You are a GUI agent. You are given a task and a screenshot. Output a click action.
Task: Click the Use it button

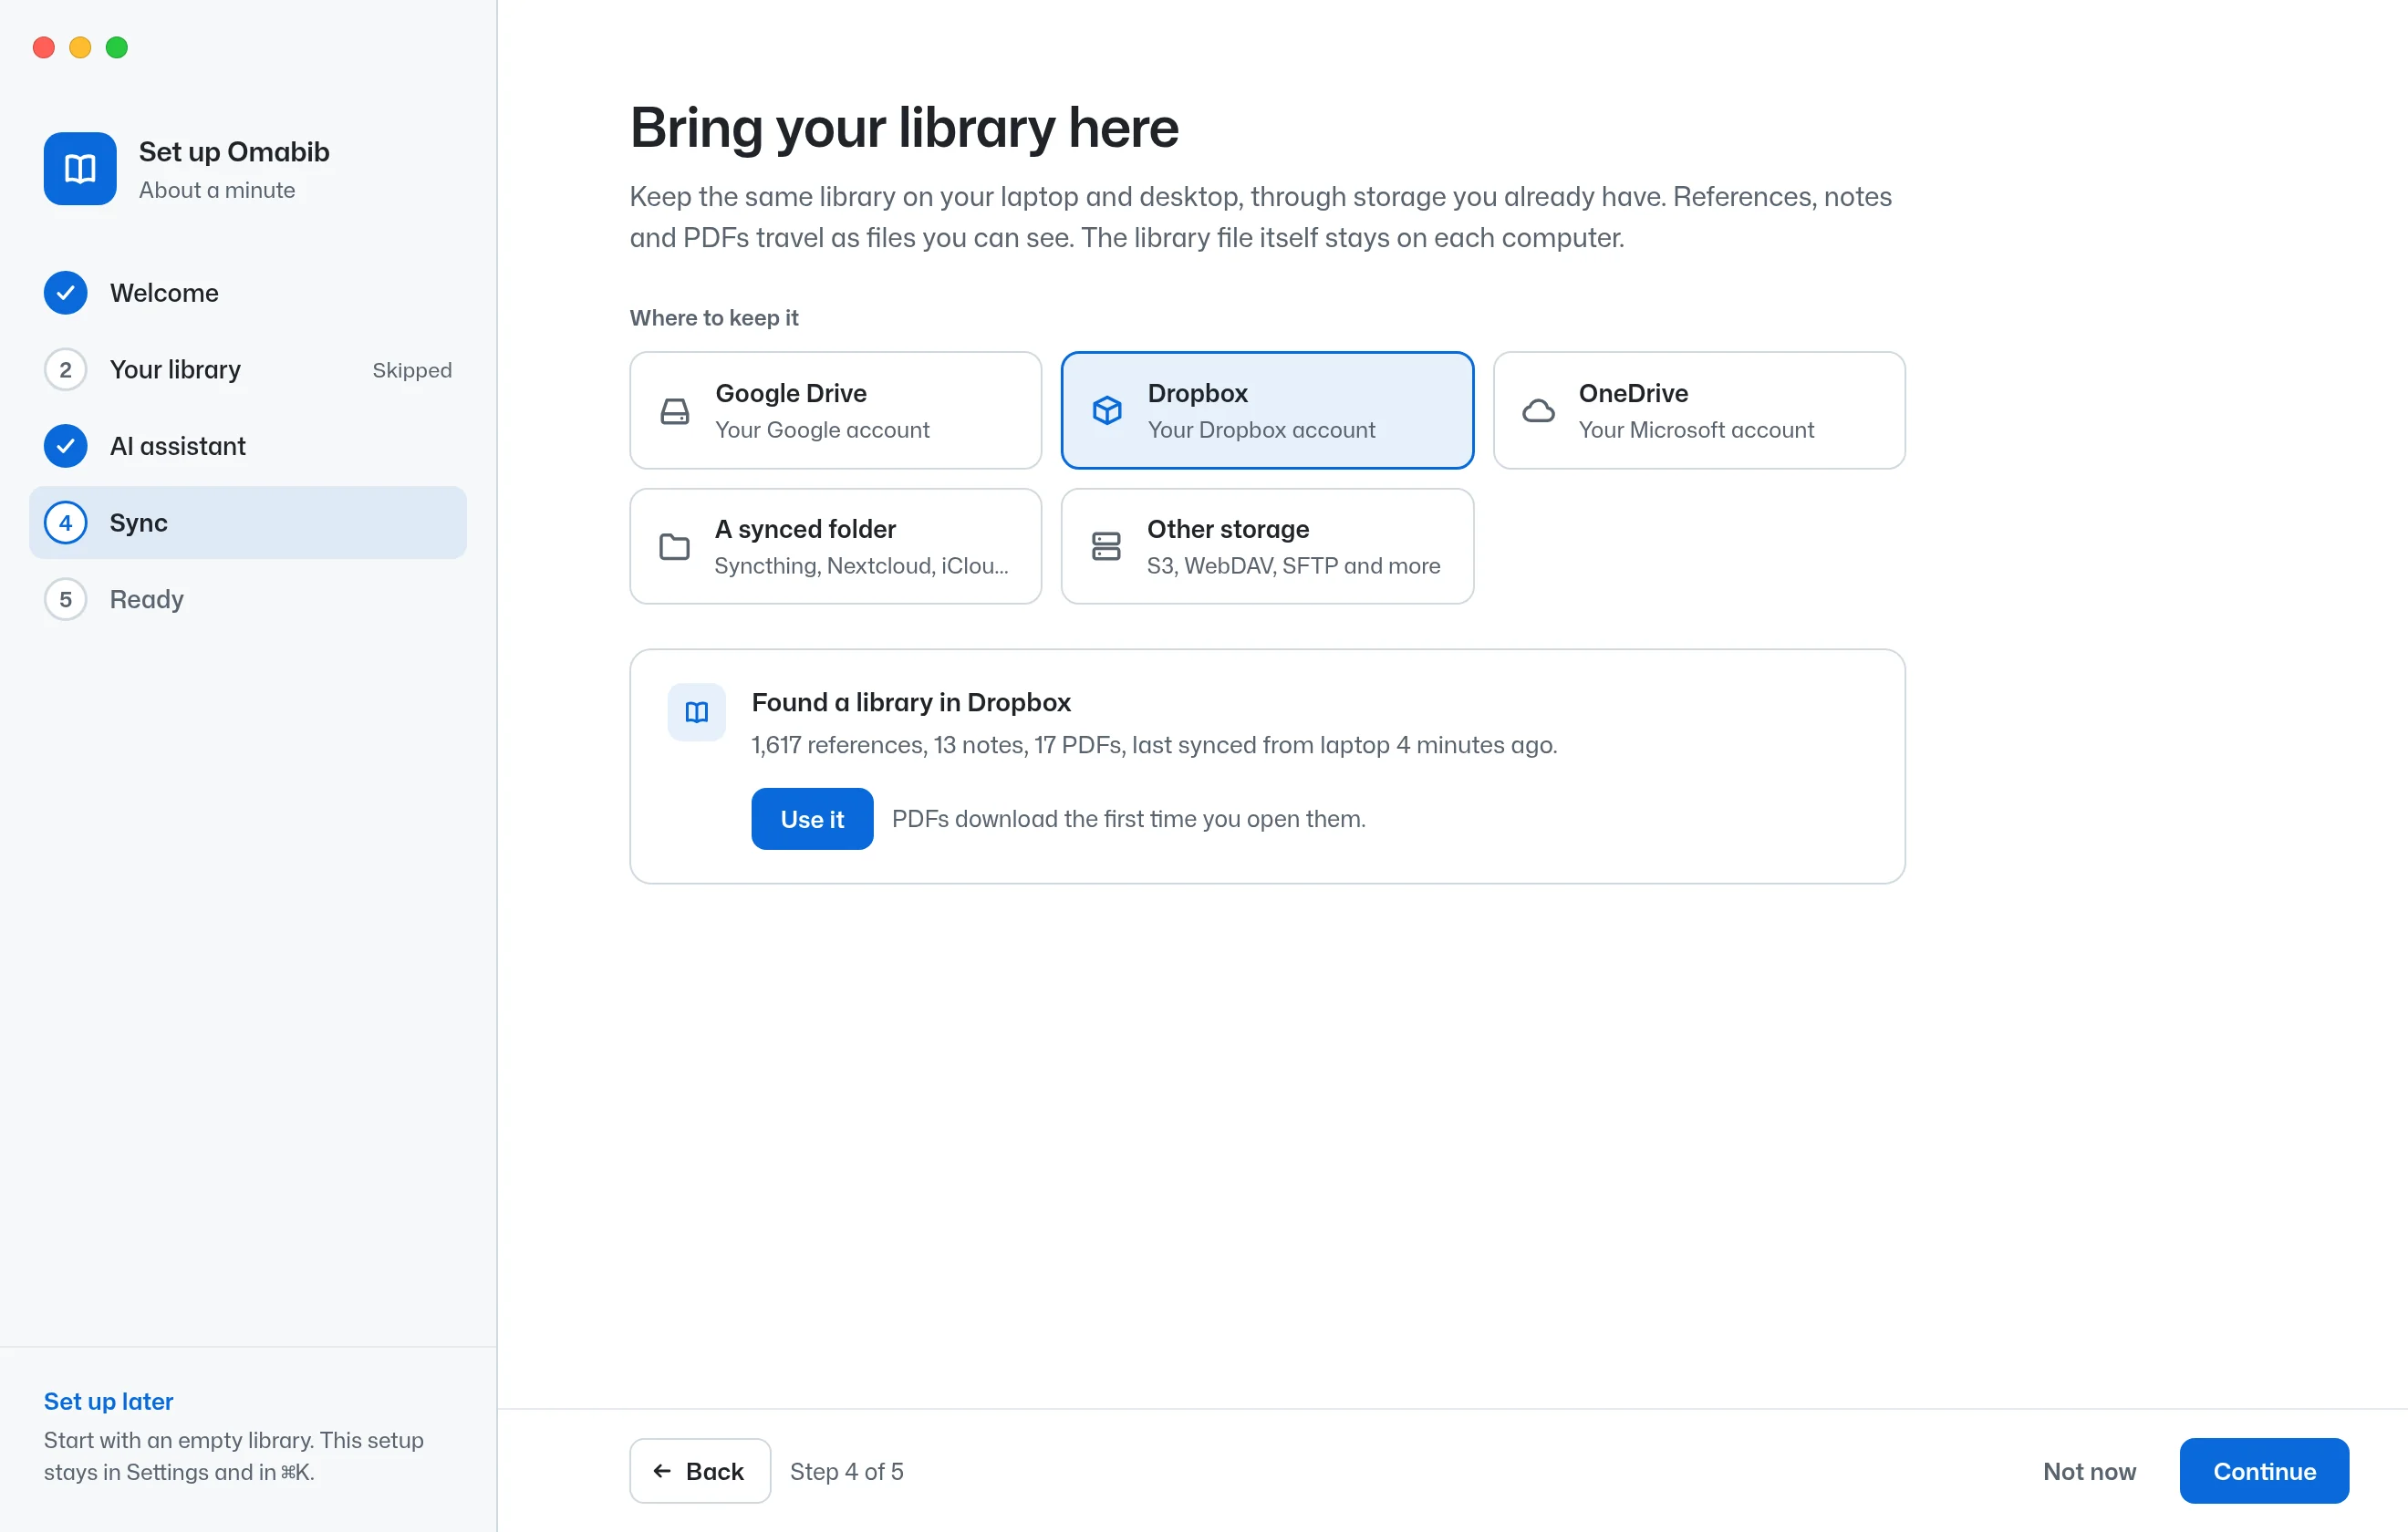click(812, 820)
